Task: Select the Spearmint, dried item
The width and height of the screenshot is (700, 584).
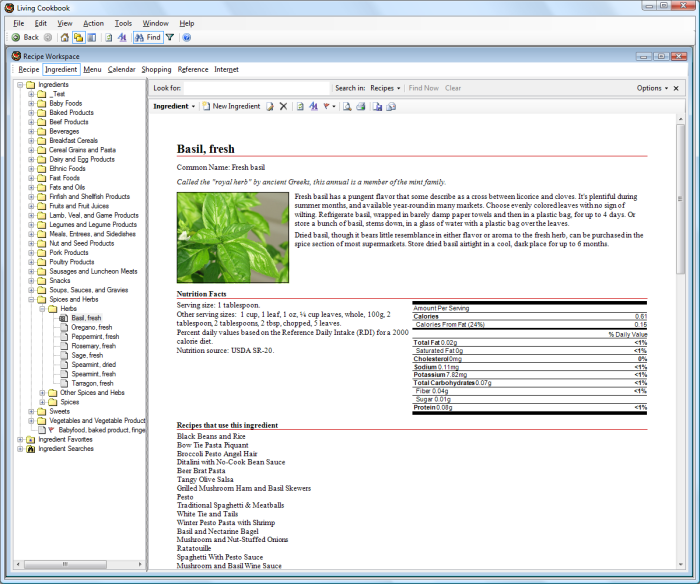Action: coord(93,364)
